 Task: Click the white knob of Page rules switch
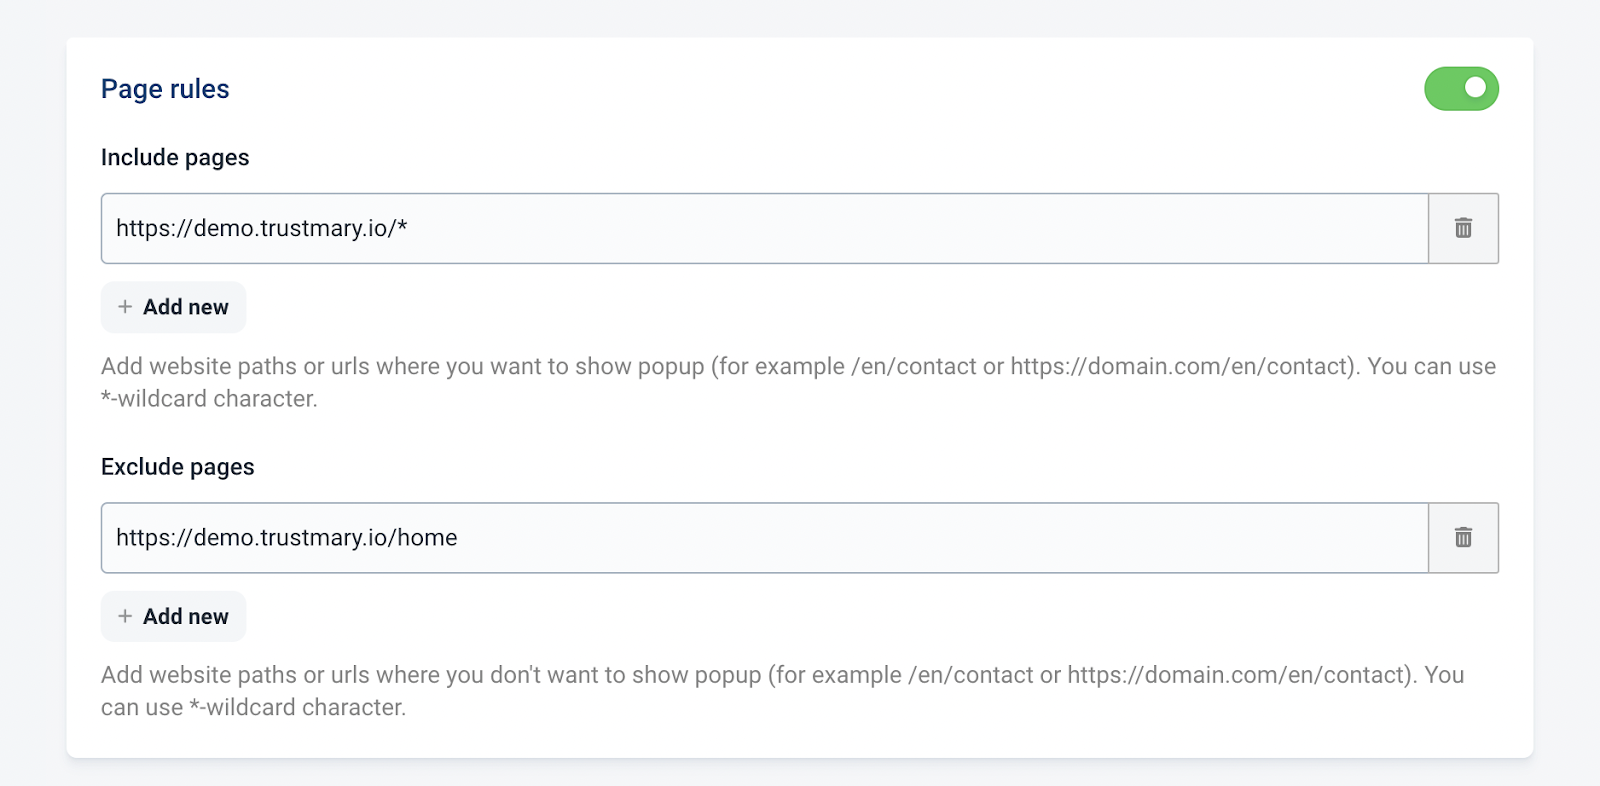(1475, 88)
